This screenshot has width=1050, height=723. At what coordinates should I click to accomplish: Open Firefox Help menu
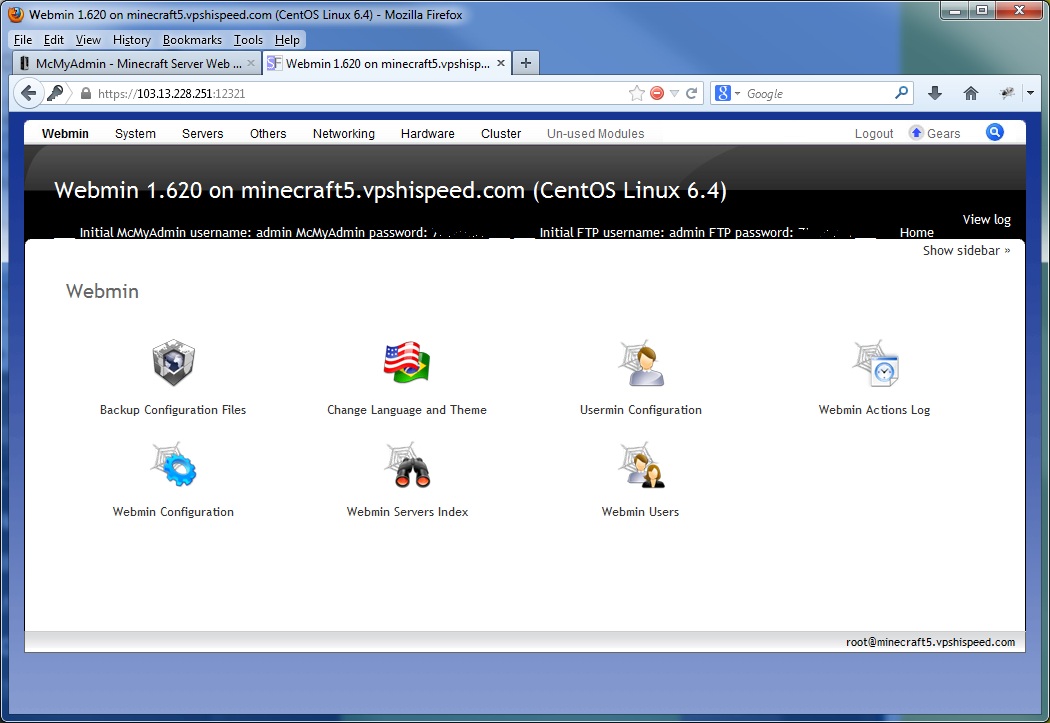[287, 39]
